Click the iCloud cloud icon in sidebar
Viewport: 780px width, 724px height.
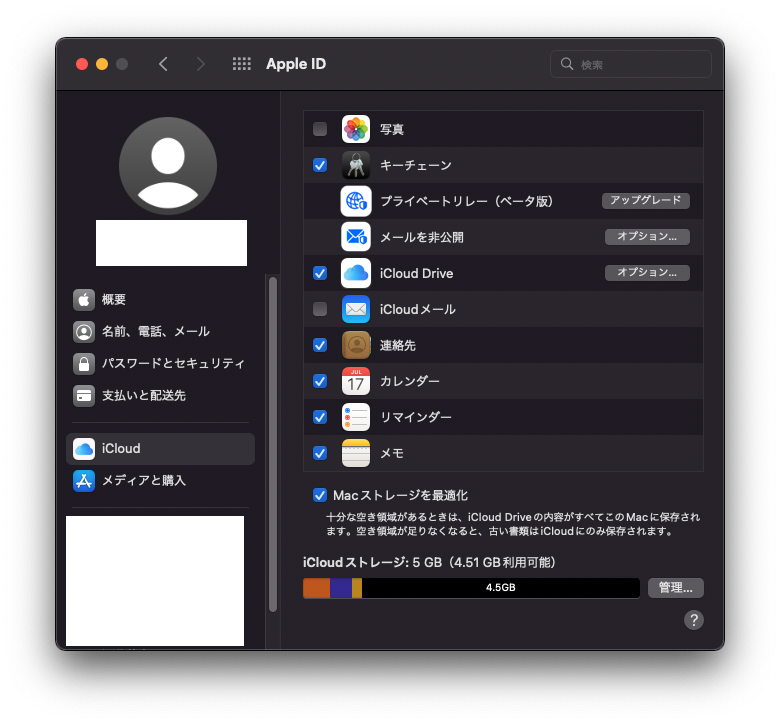coord(84,448)
